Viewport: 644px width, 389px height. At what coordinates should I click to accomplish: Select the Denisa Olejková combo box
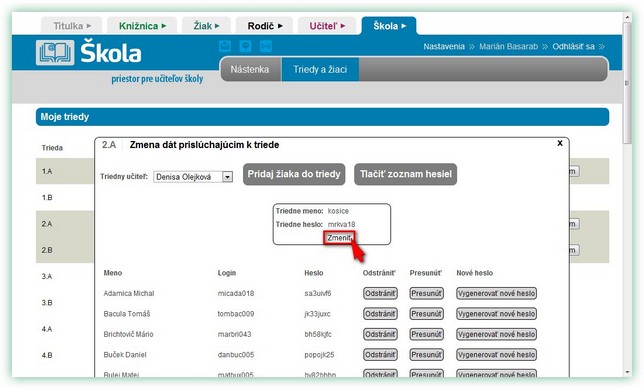pos(193,177)
